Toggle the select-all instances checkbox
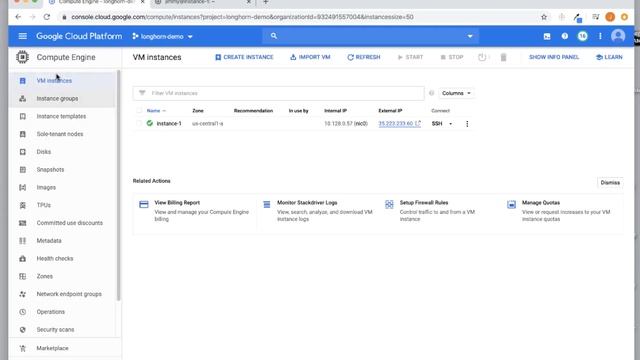Image resolution: width=640 pixels, height=360 pixels. pos(139,111)
